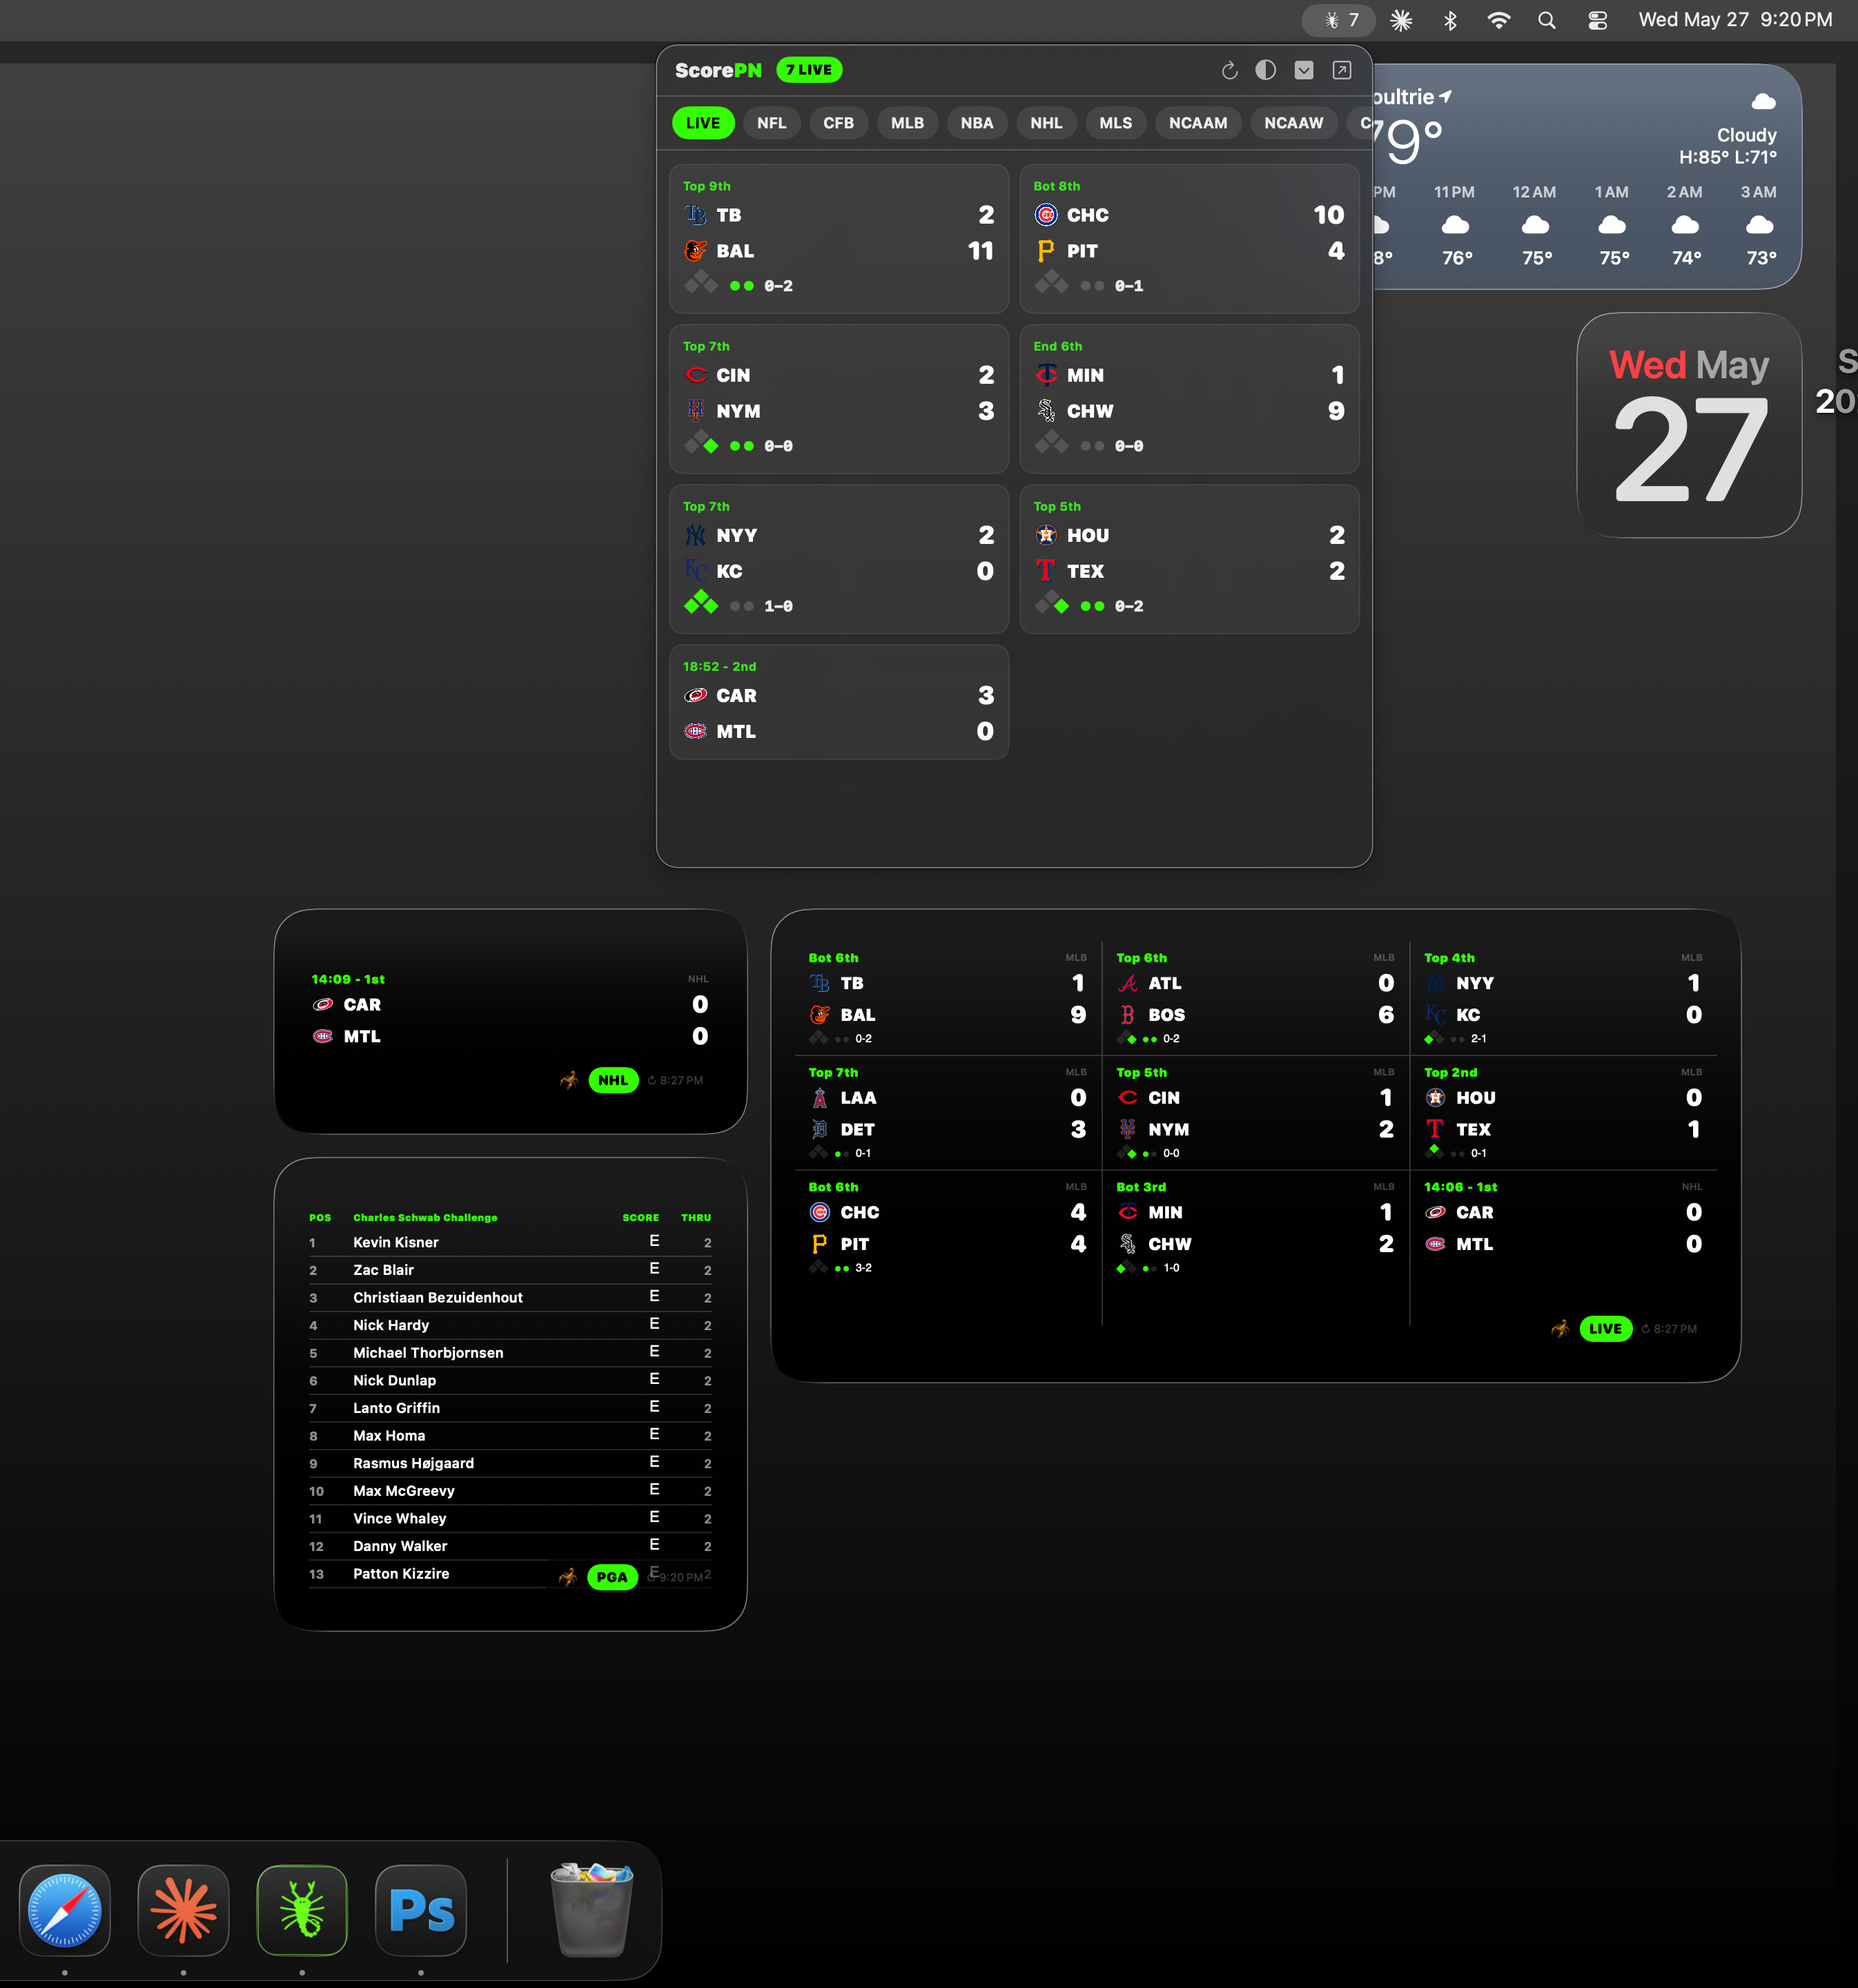Open the ScorePN dropdown chevron menu
This screenshot has width=1858, height=1988.
[x=1304, y=70]
